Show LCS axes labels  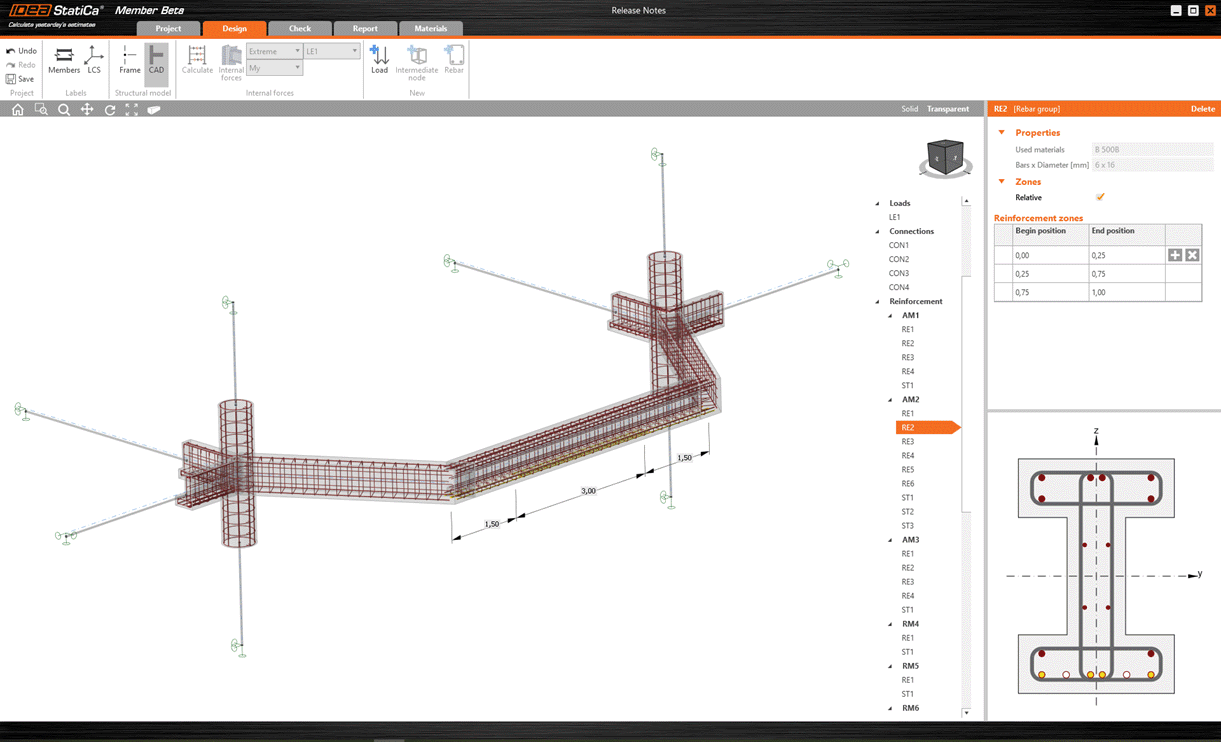94,59
